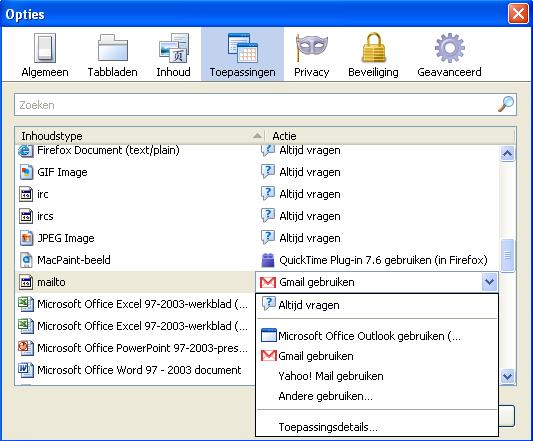
Task: Switch to the Toepassingen tab
Action: point(242,54)
